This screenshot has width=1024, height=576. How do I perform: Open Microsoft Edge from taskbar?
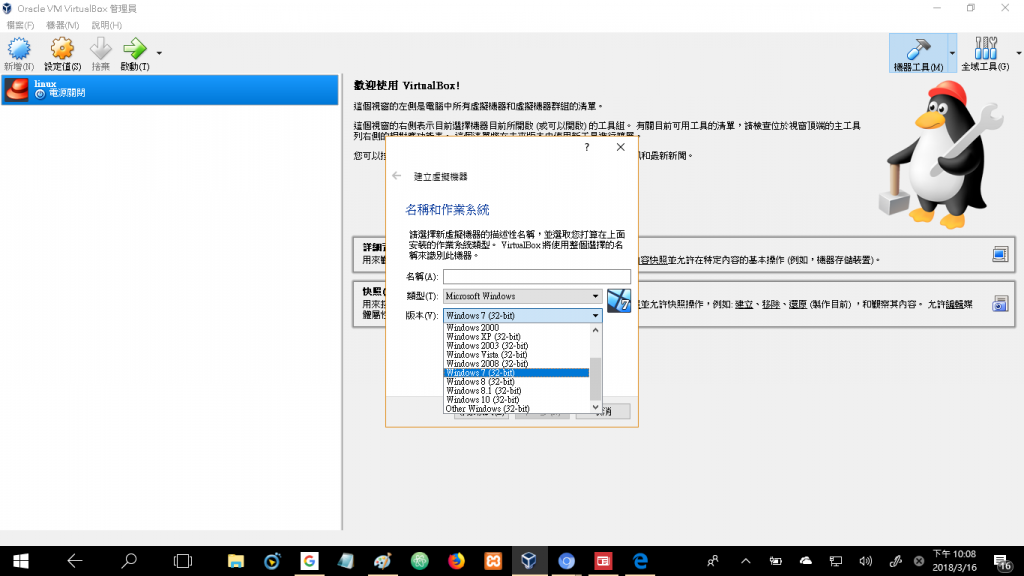pos(640,561)
